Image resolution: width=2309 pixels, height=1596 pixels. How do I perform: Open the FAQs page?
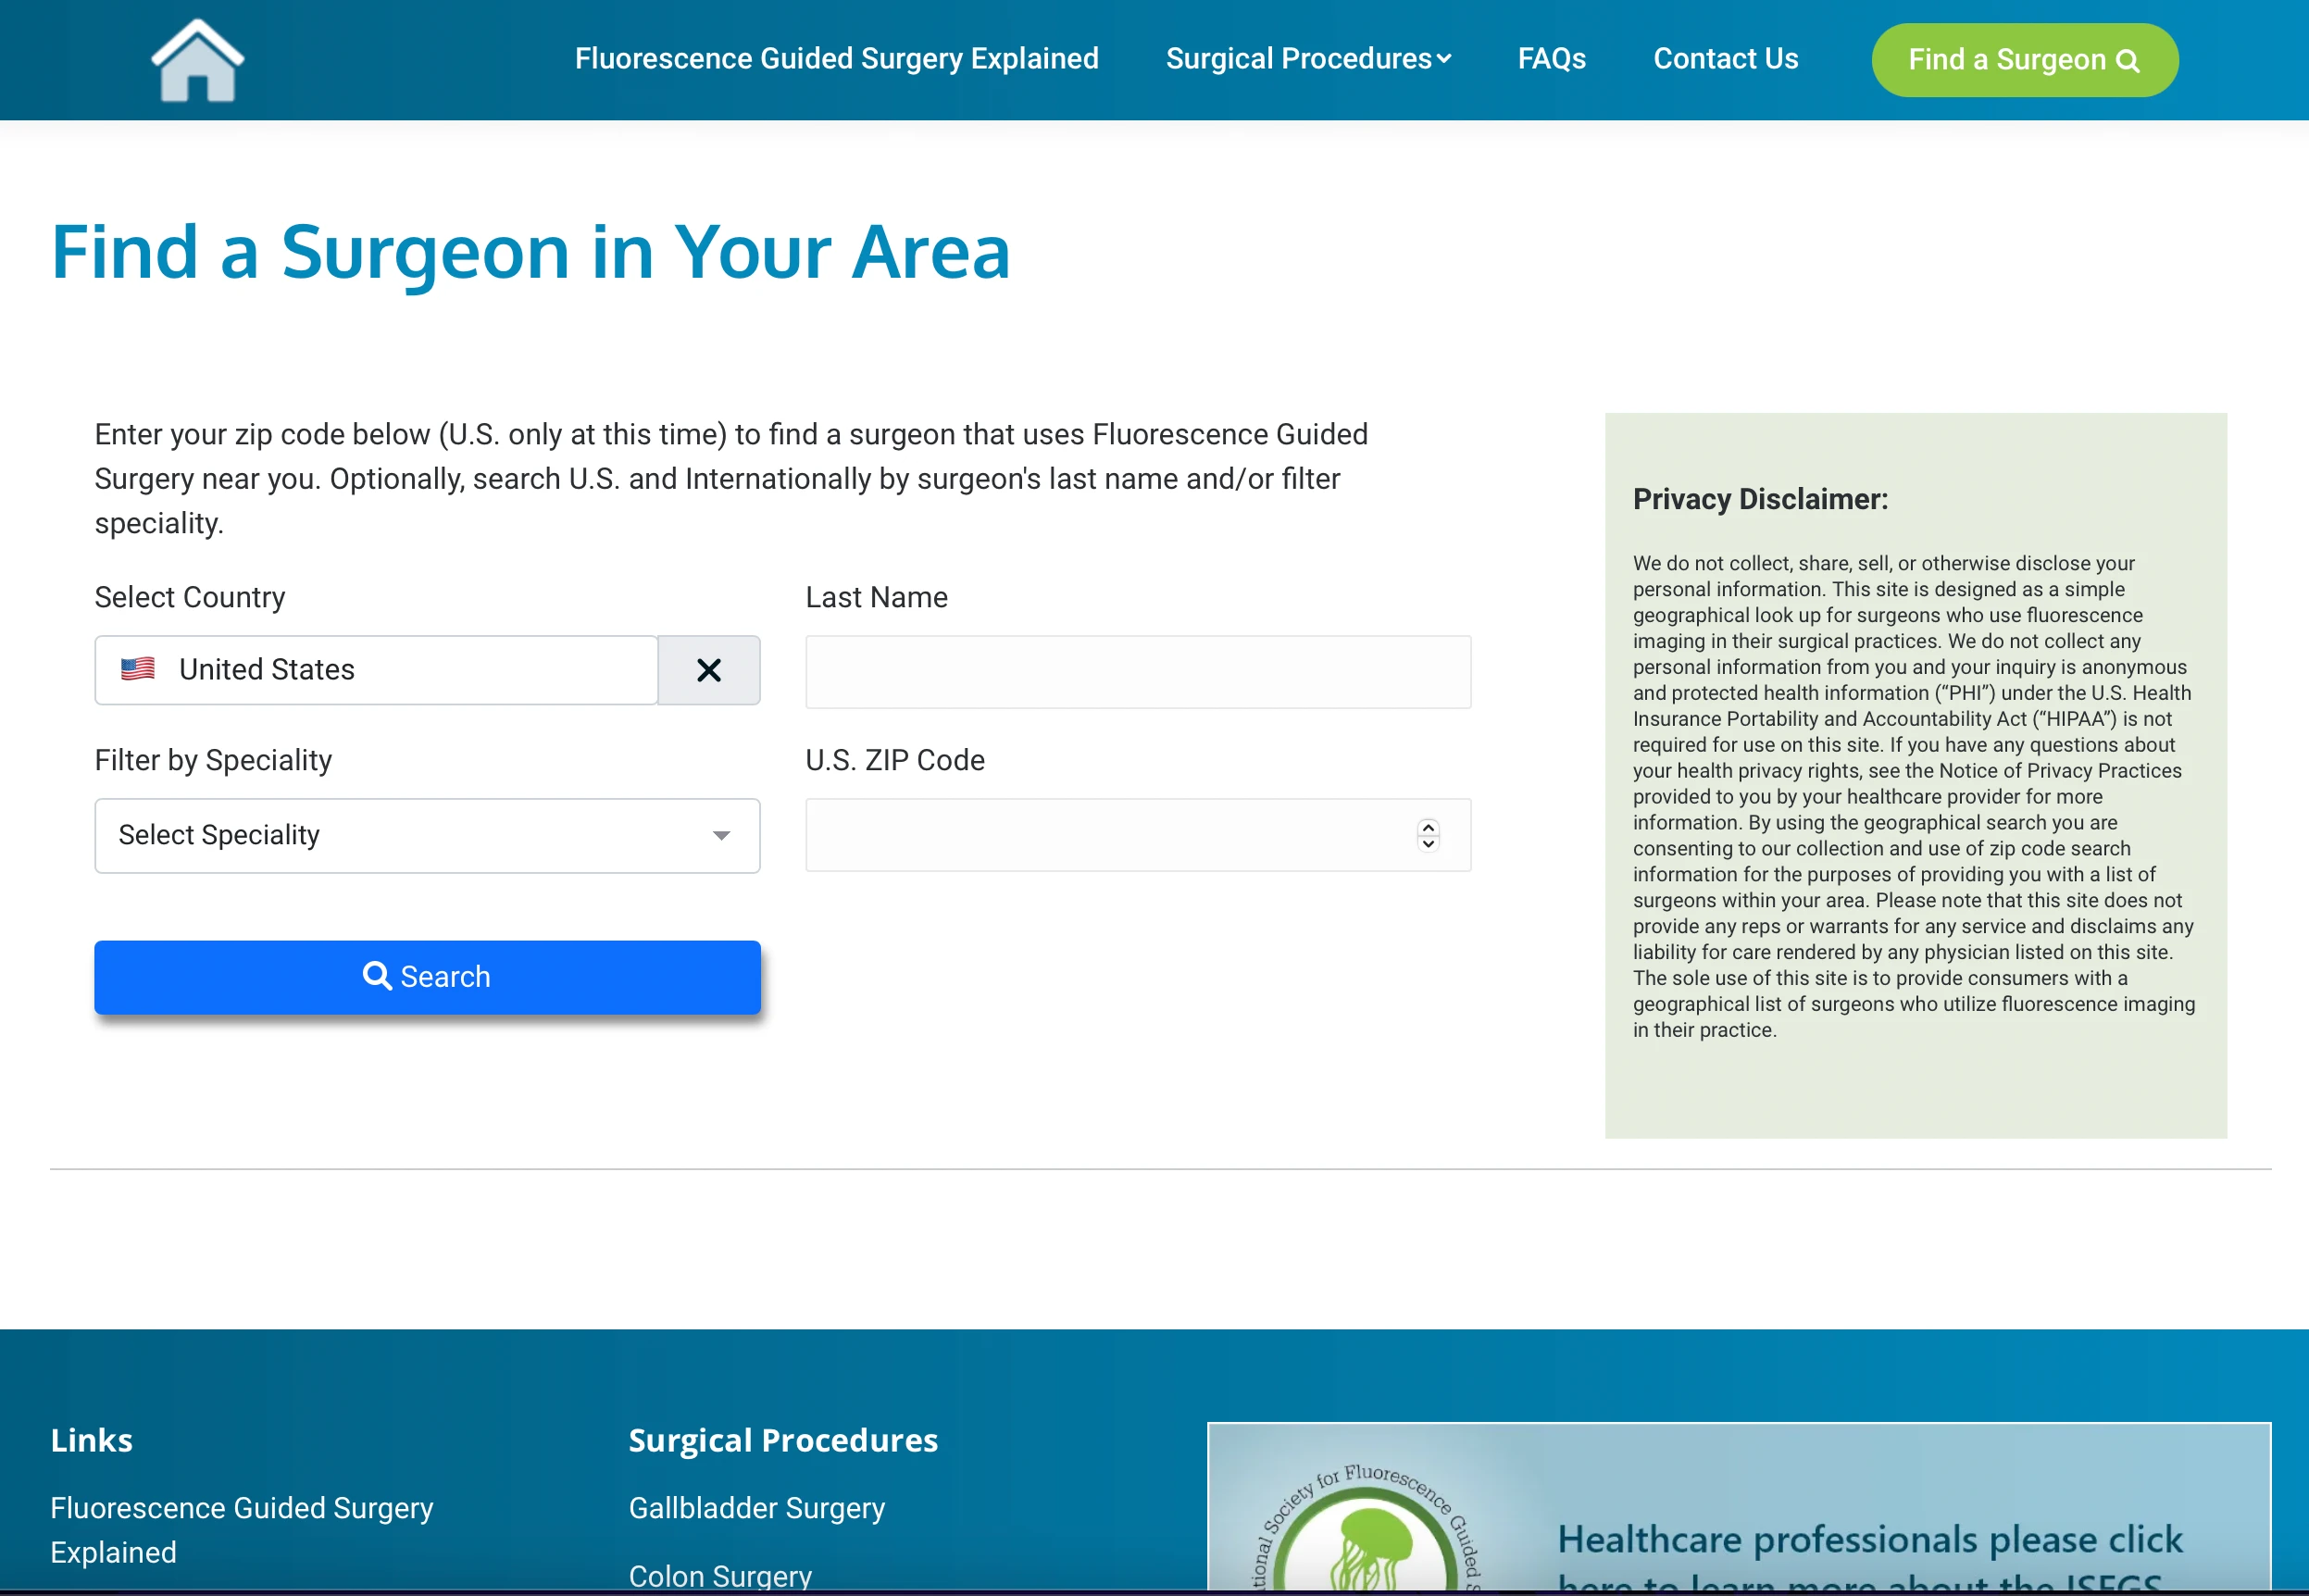point(1551,59)
